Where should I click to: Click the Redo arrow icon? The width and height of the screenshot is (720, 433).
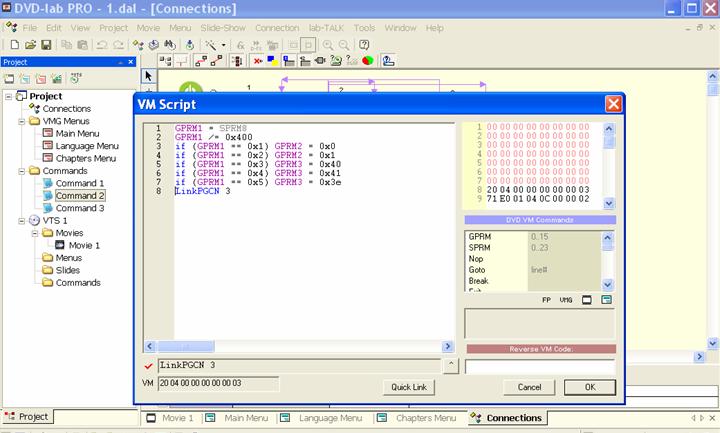coord(118,45)
